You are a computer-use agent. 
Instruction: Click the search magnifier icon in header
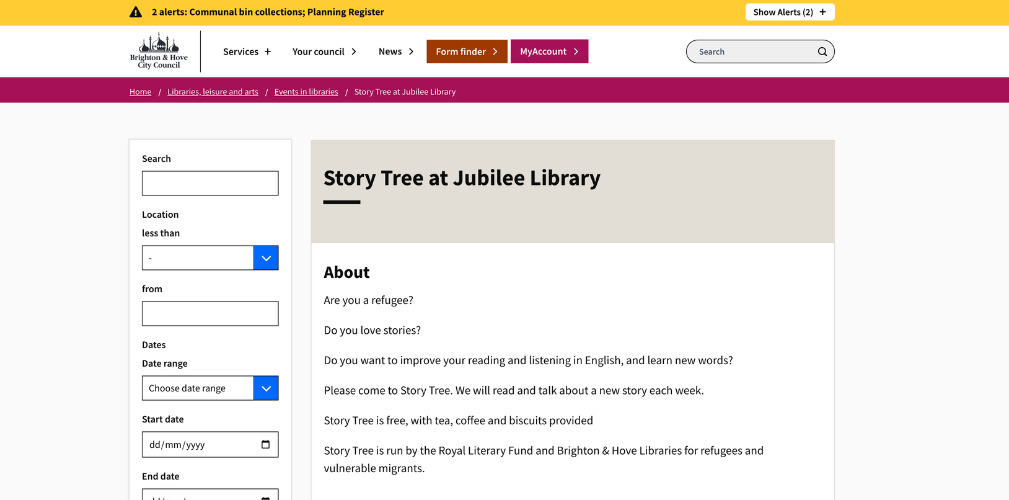pos(822,52)
